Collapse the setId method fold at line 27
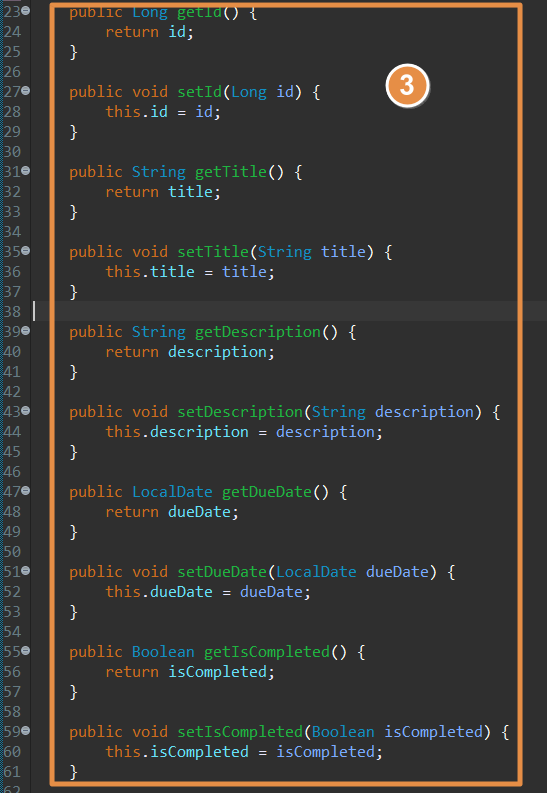The image size is (547, 793). [x=25, y=91]
